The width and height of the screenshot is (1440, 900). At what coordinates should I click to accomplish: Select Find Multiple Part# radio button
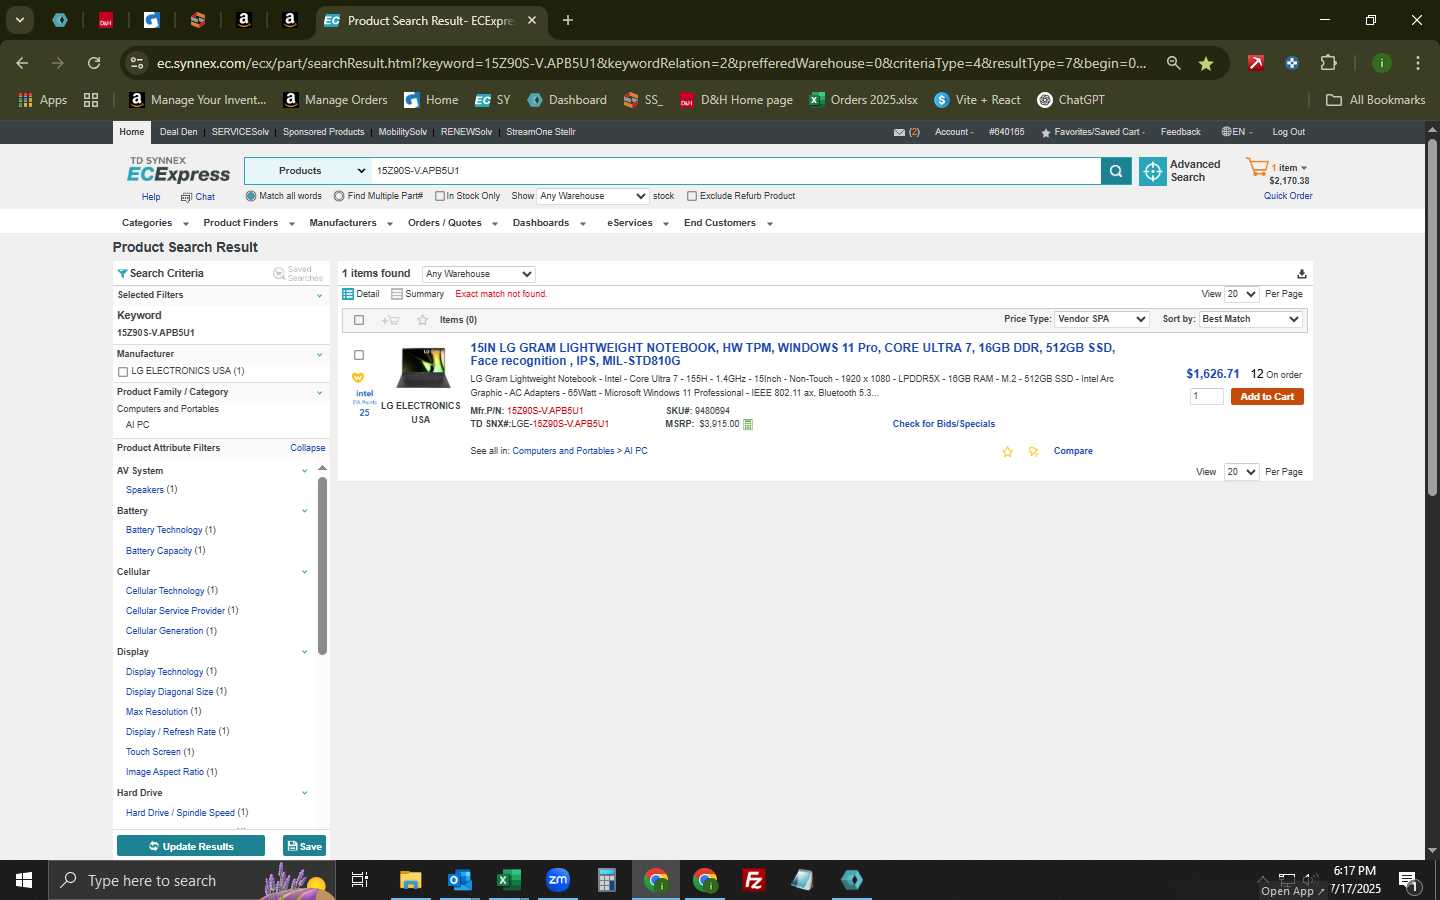click(339, 196)
